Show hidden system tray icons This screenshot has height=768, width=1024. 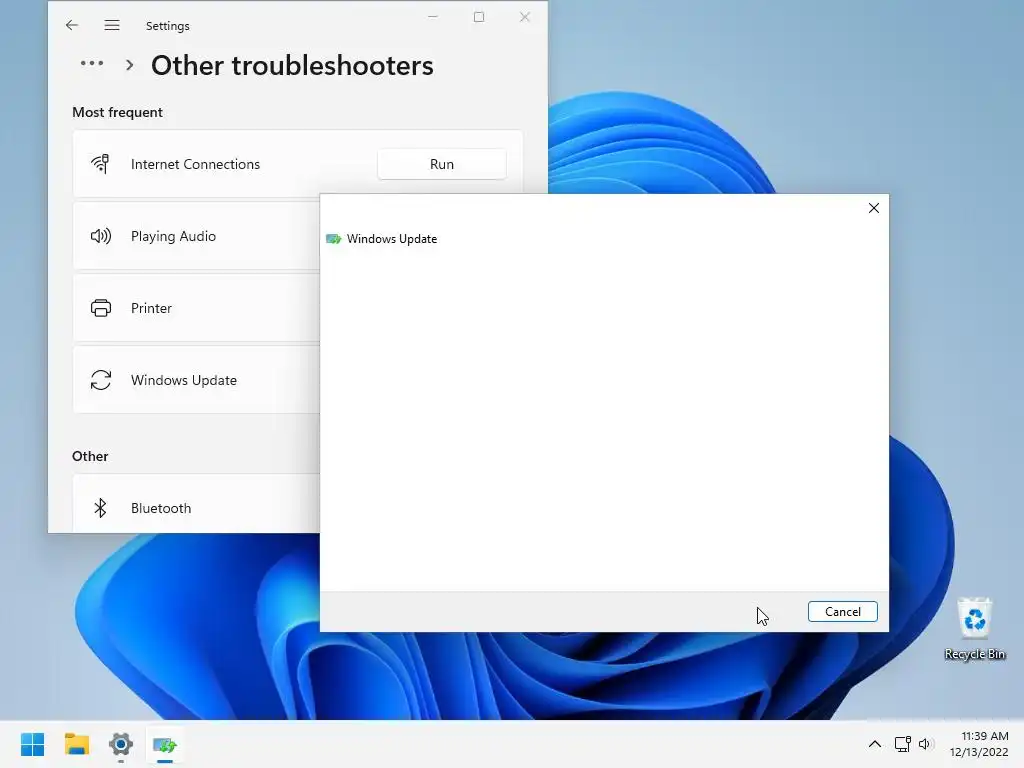[874, 744]
